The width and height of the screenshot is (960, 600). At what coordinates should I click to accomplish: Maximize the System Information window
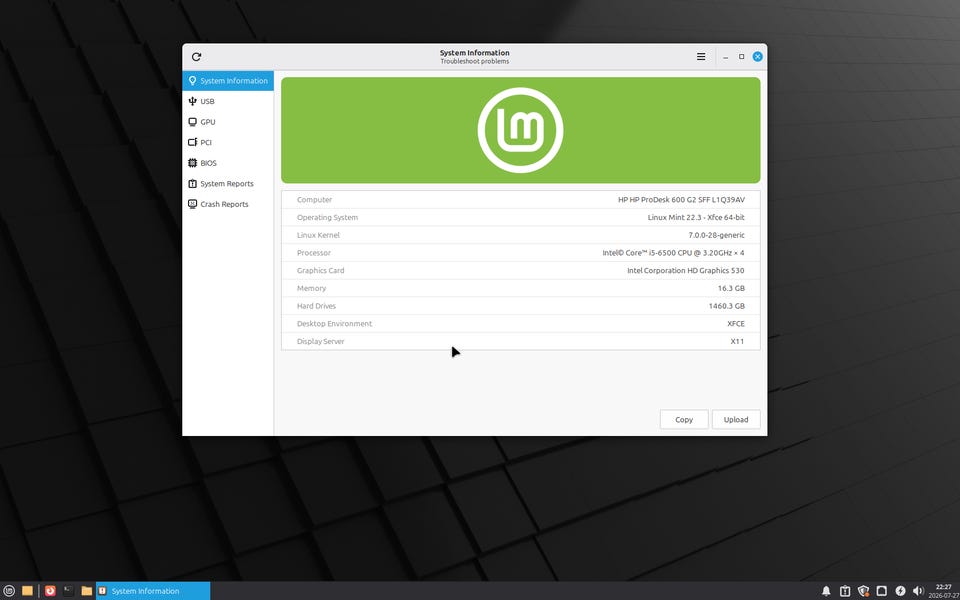click(741, 56)
